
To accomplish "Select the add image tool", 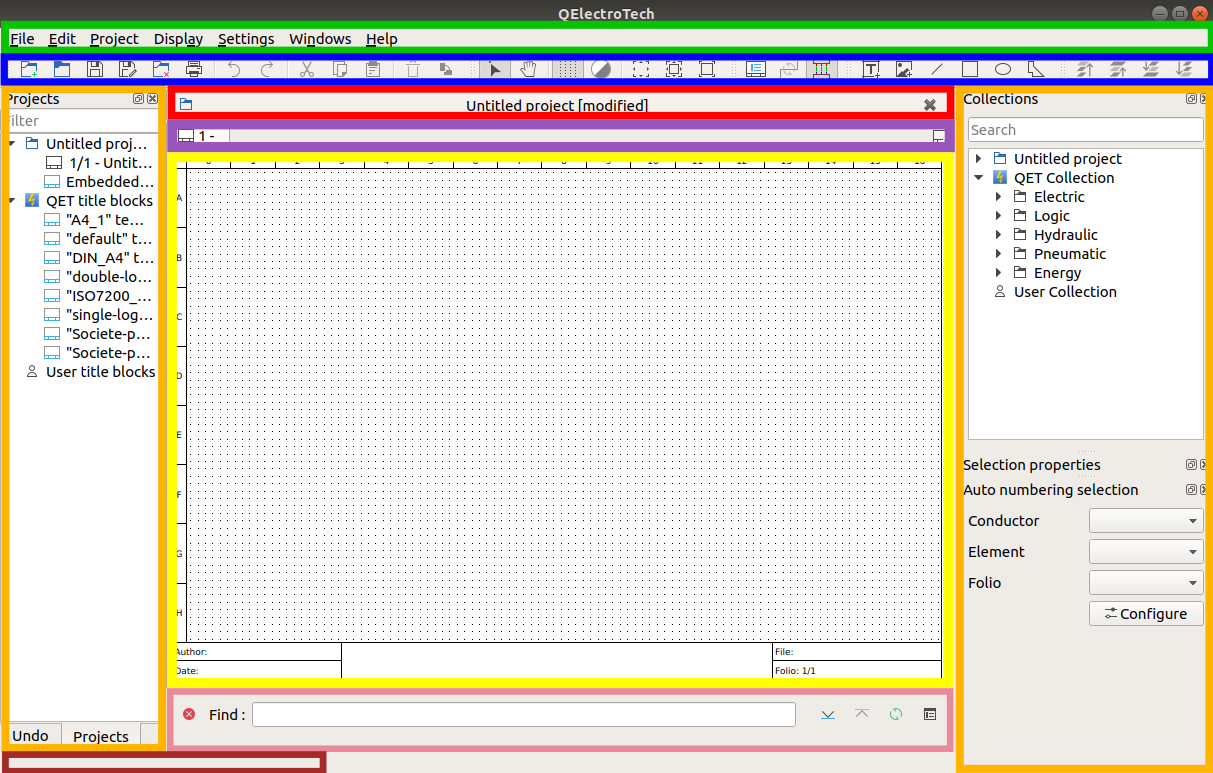I will (904, 69).
